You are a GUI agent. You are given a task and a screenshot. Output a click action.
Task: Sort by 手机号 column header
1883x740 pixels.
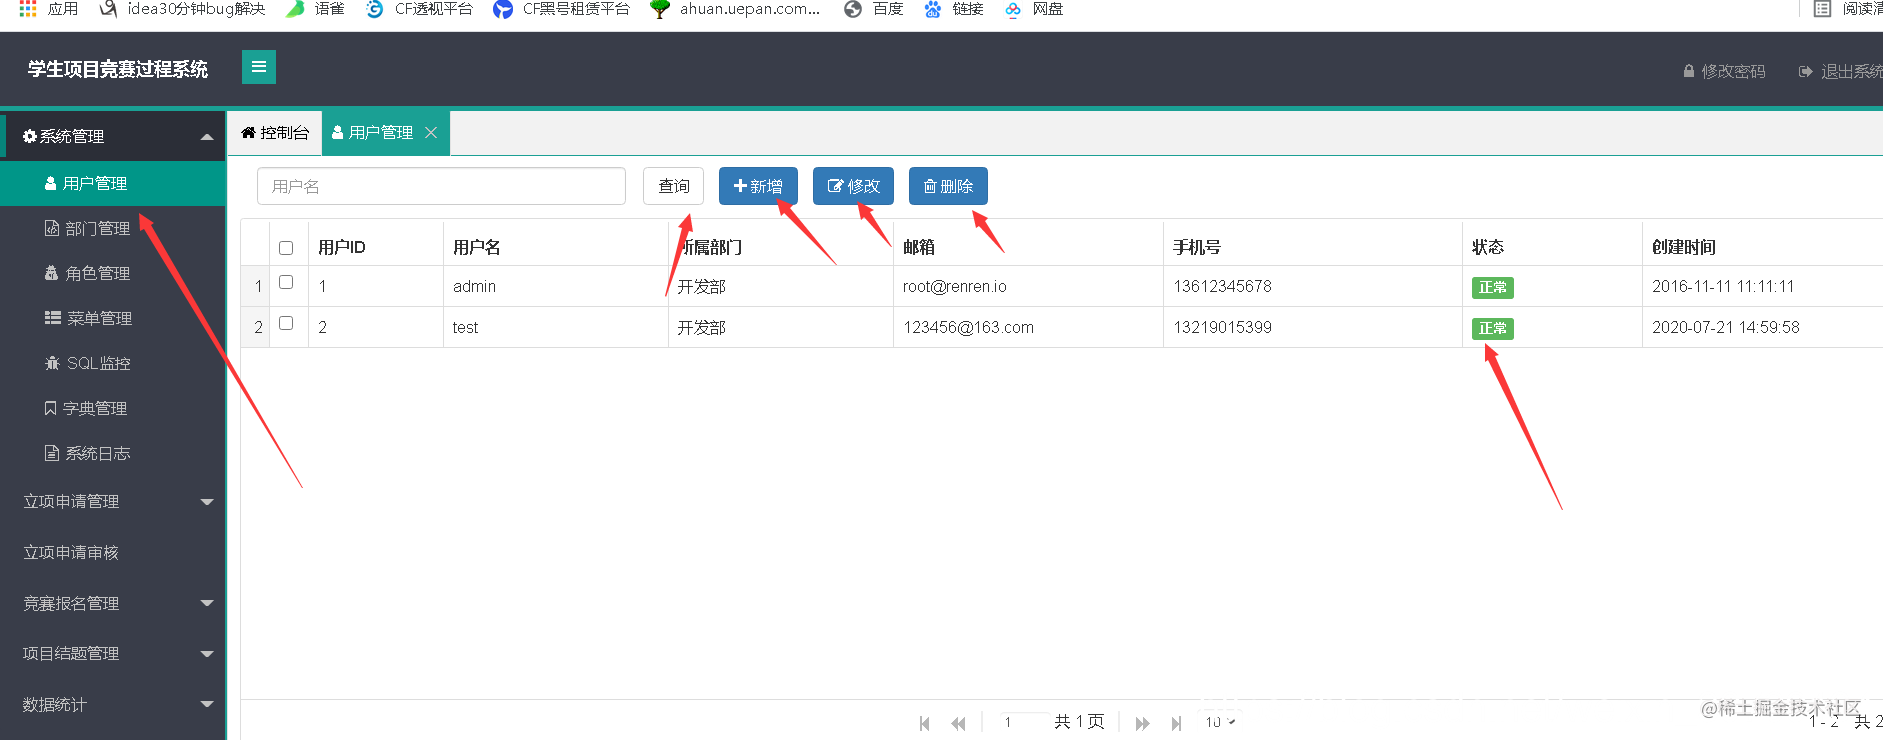pyautogui.click(x=1197, y=247)
